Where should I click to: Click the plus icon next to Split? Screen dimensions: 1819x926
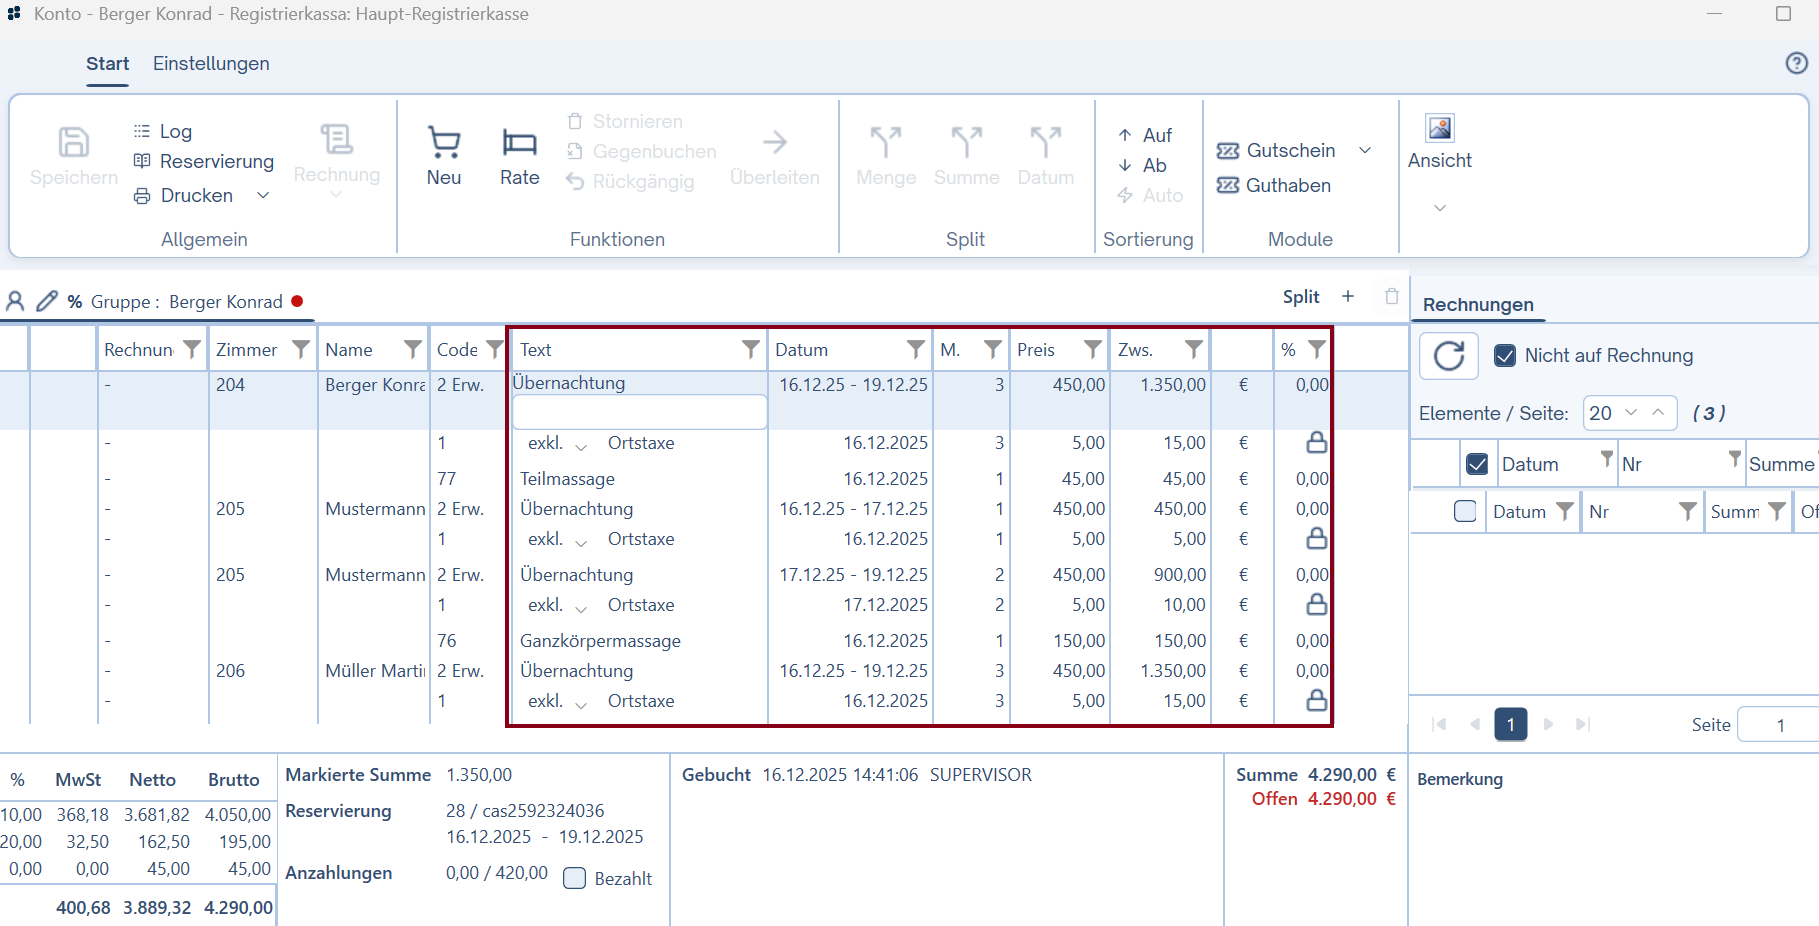tap(1348, 297)
